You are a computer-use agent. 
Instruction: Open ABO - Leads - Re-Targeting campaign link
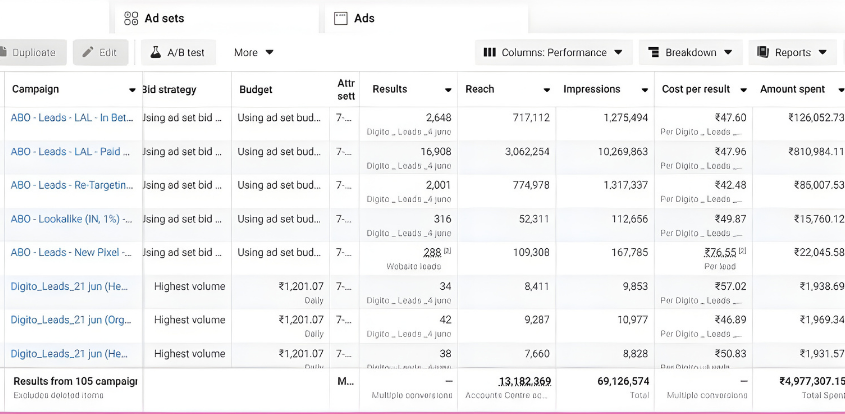[71, 185]
